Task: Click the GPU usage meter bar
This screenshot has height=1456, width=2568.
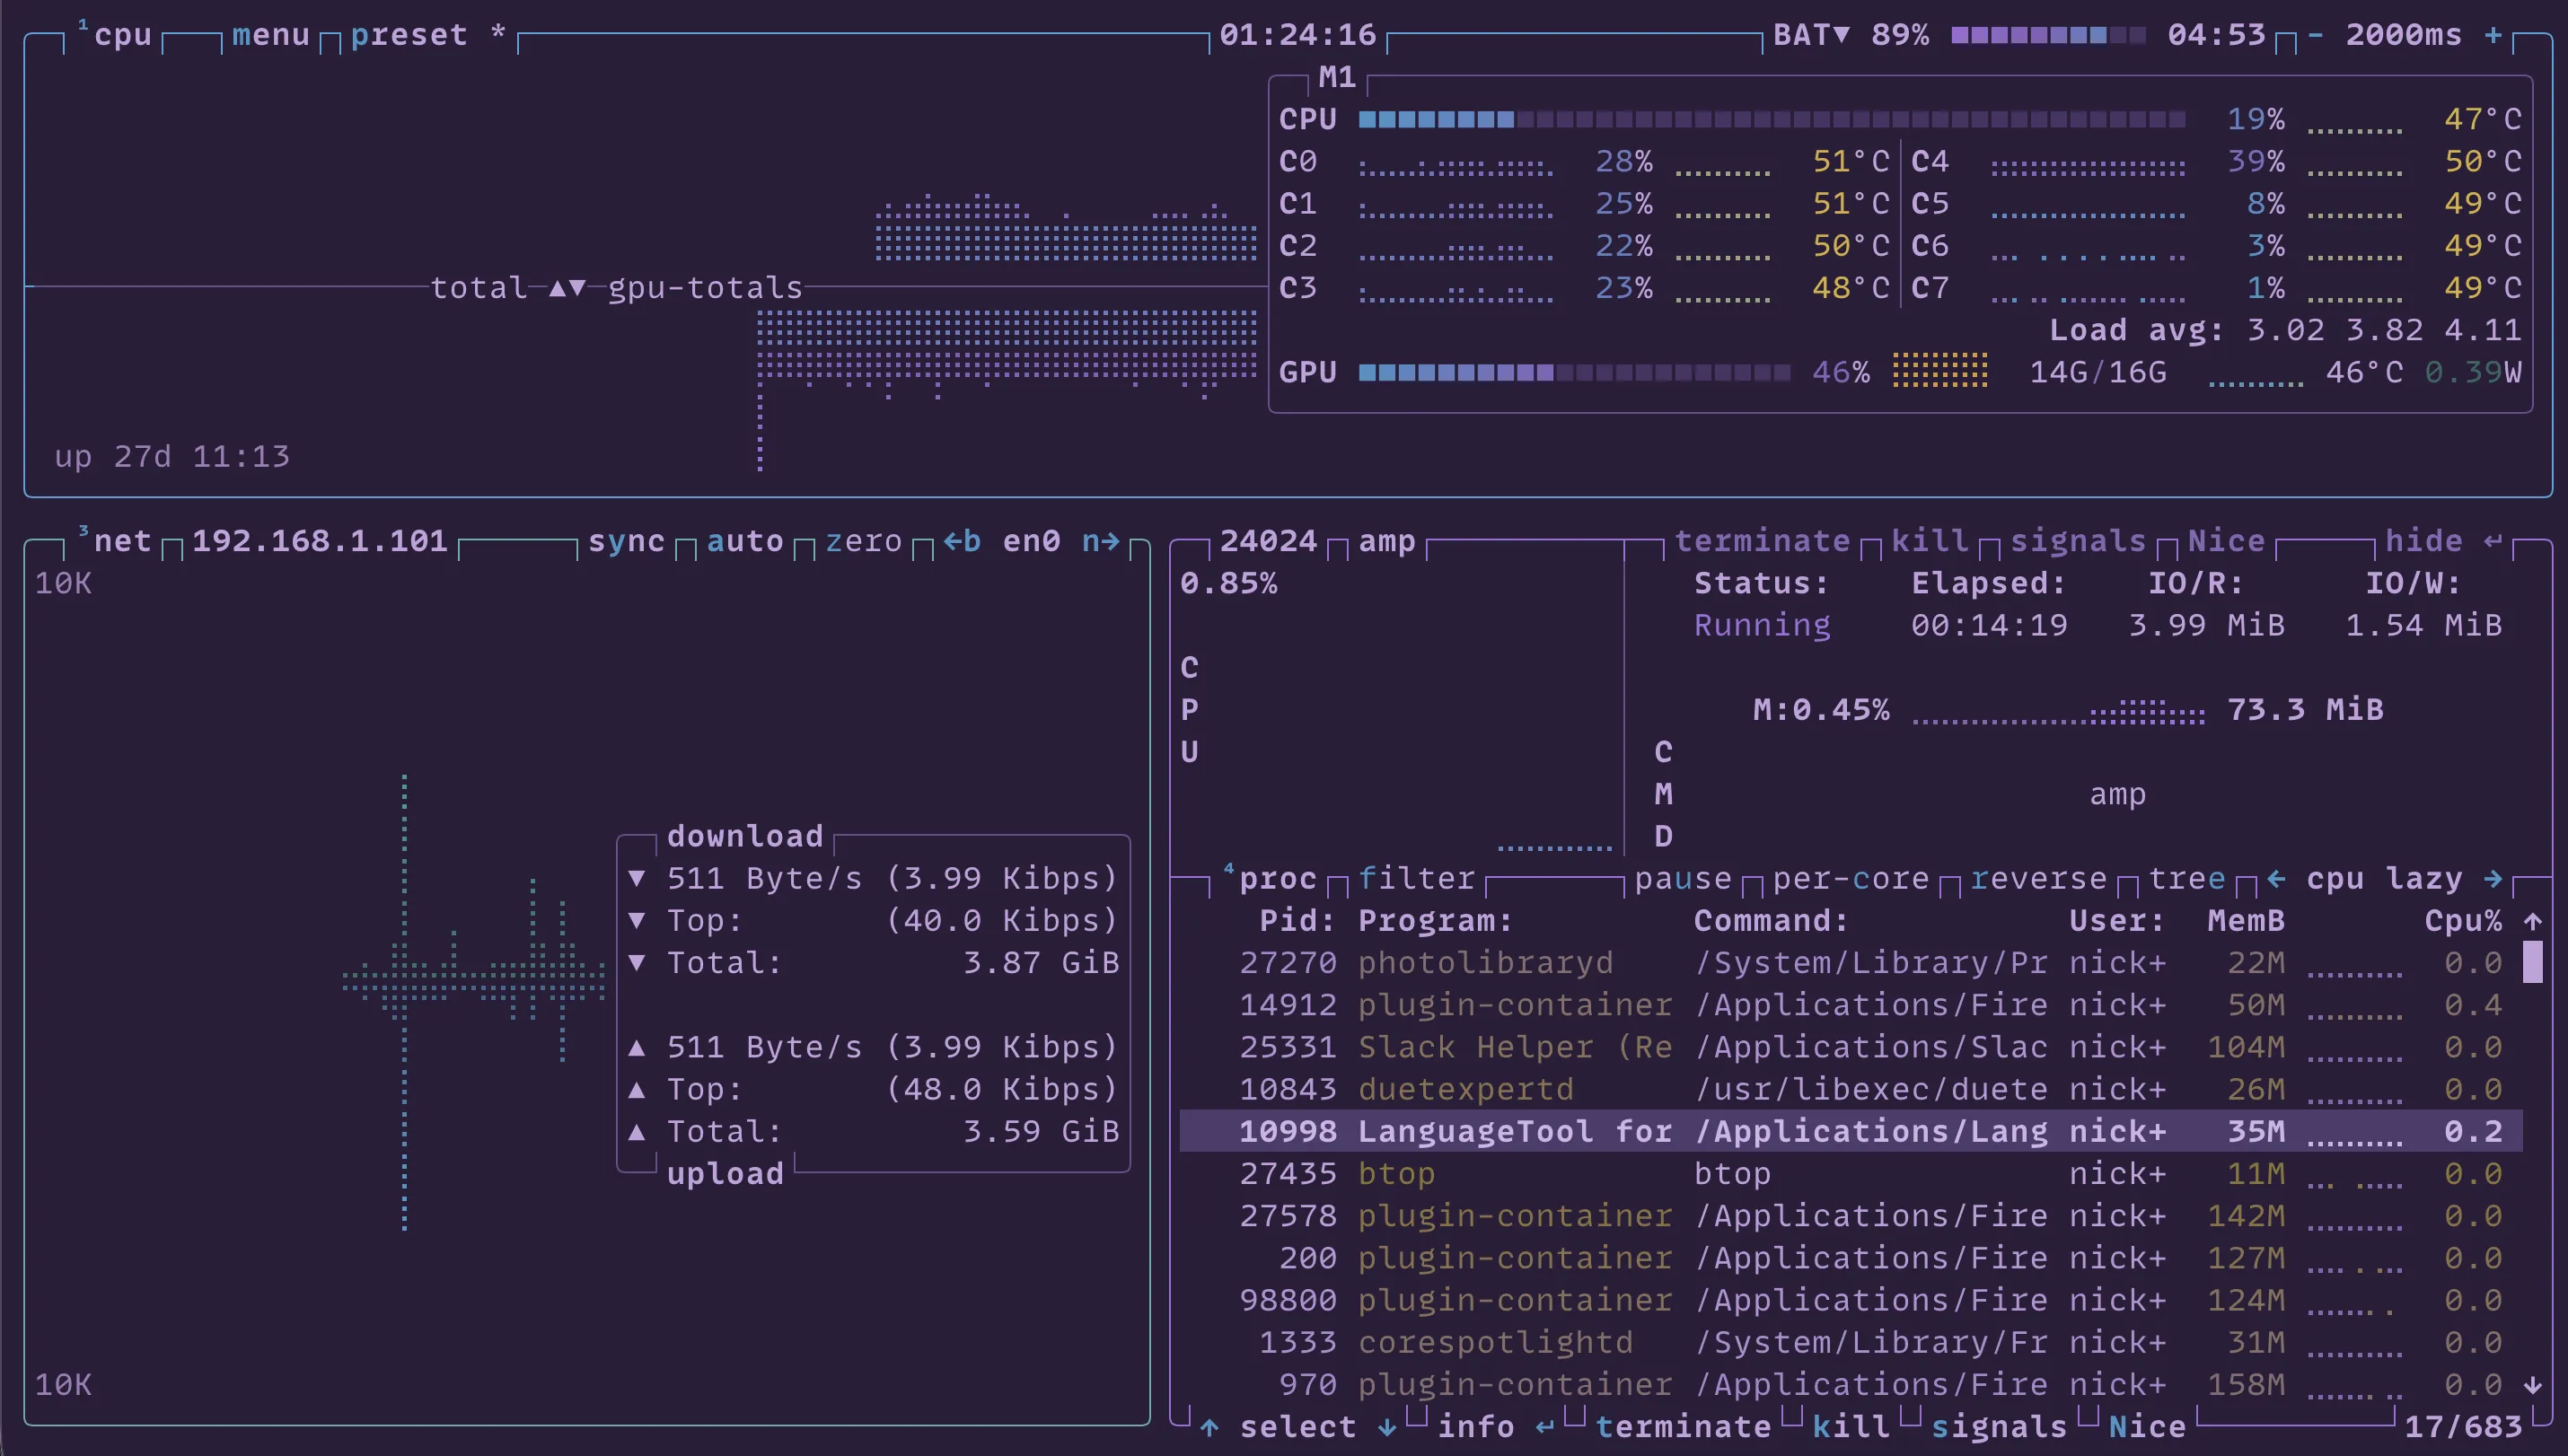Action: pos(1574,373)
